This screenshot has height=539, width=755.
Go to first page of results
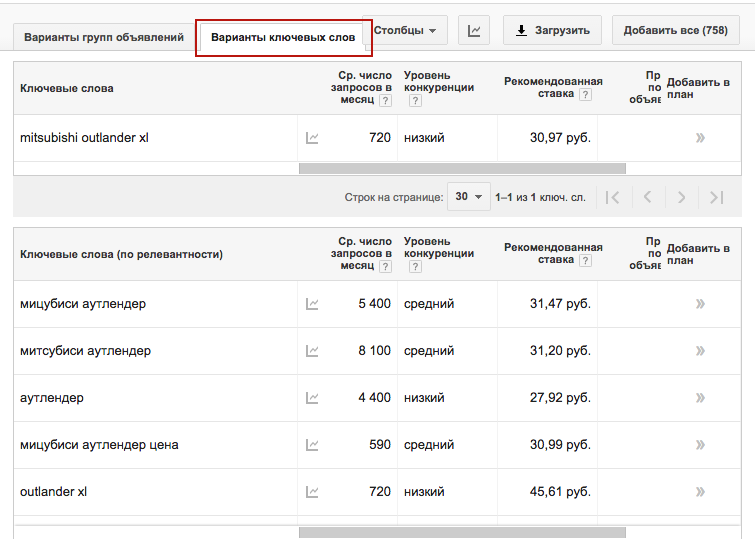pyautogui.click(x=612, y=197)
